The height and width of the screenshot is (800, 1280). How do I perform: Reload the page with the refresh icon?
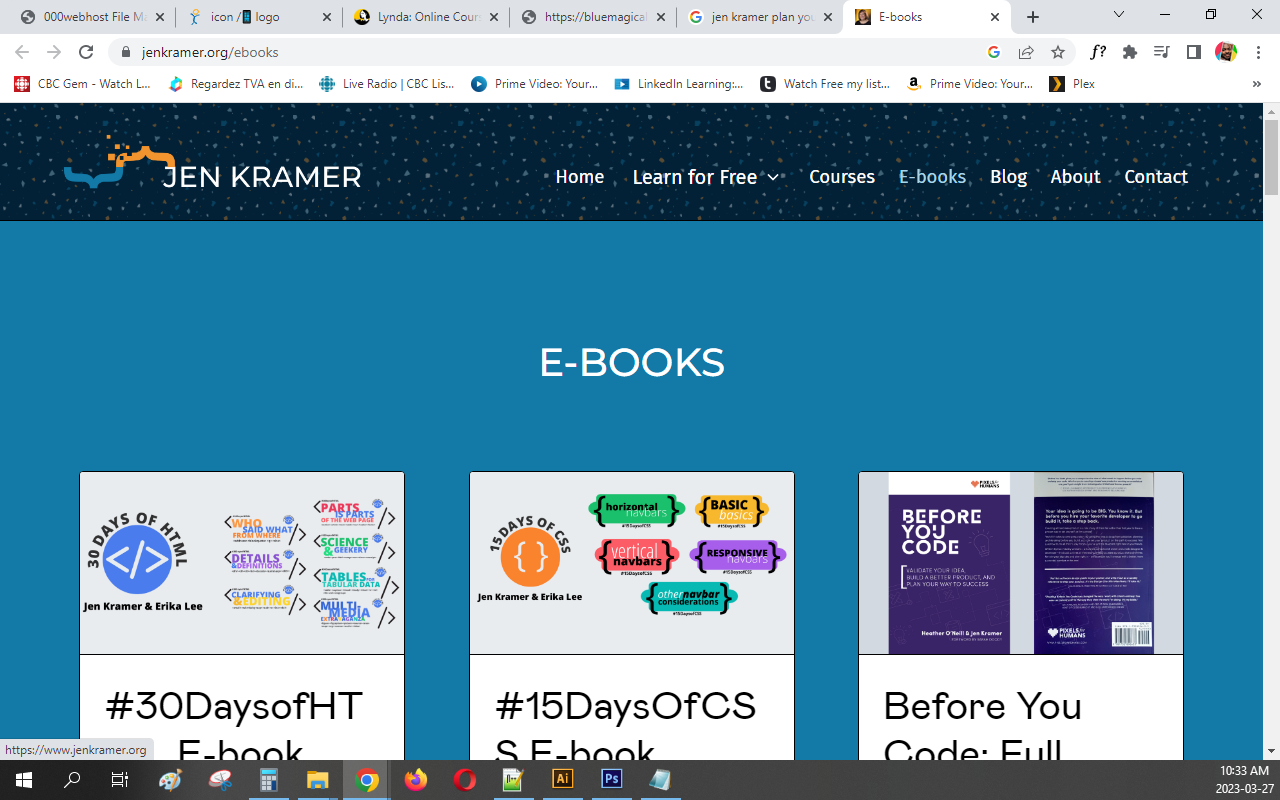[86, 52]
